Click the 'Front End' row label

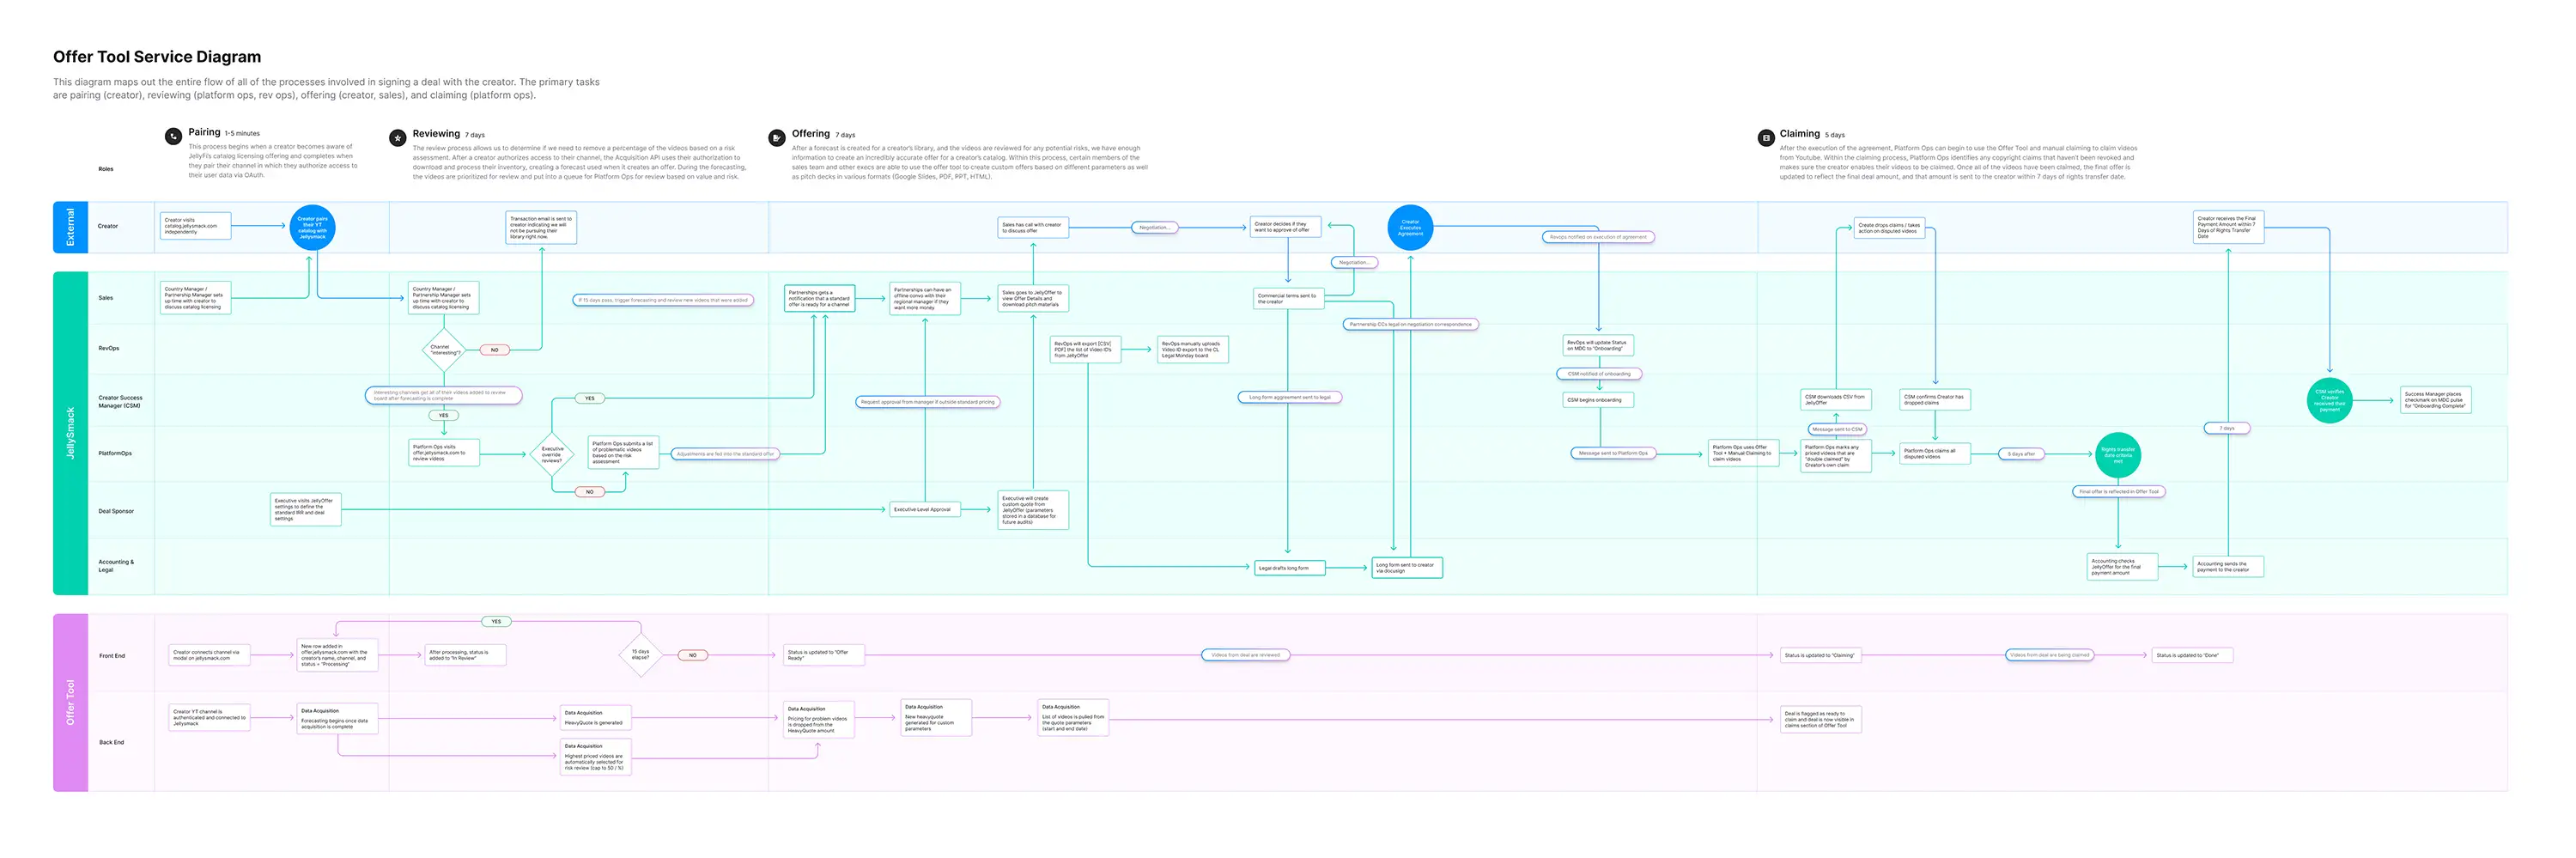pyautogui.click(x=111, y=656)
